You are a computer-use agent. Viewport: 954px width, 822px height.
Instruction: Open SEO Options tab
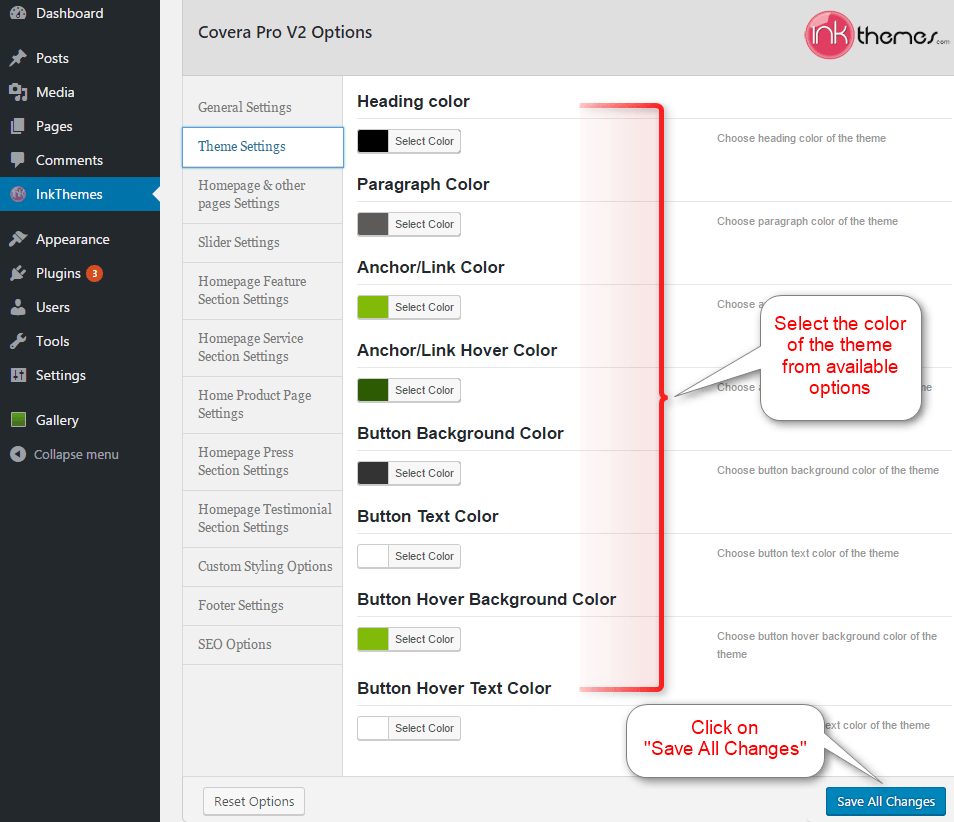point(262,644)
